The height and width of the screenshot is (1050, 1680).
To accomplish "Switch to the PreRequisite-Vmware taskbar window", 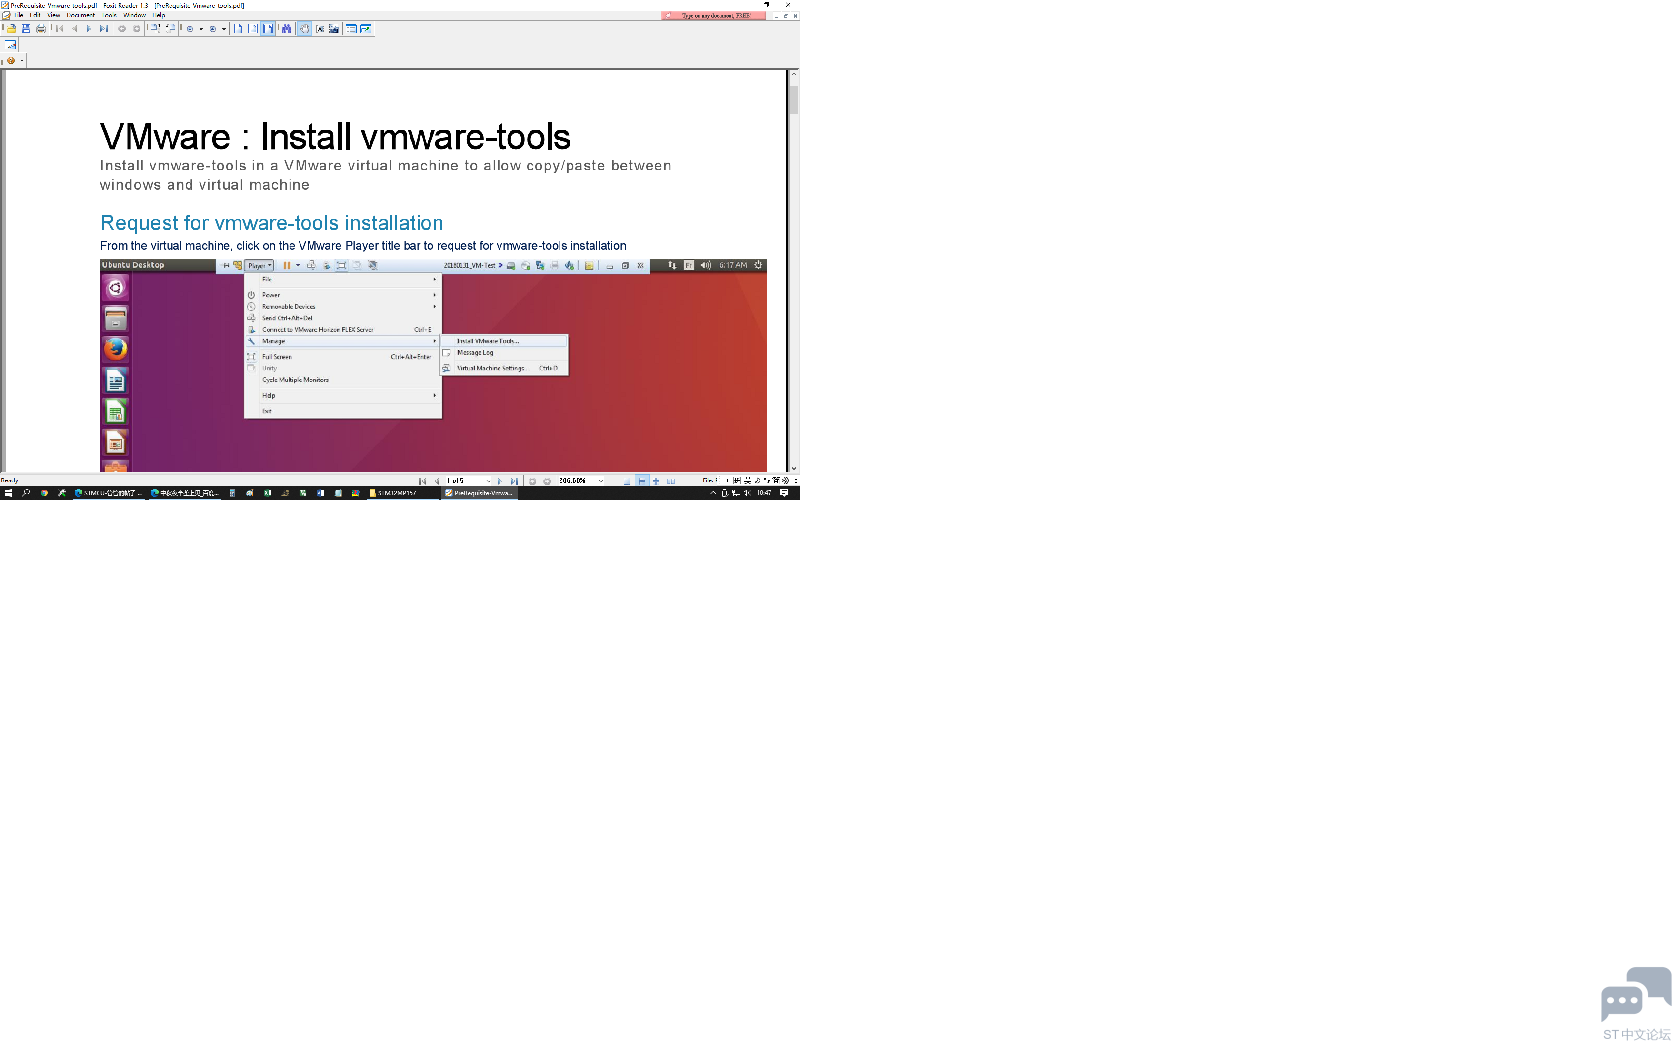I will (x=479, y=493).
